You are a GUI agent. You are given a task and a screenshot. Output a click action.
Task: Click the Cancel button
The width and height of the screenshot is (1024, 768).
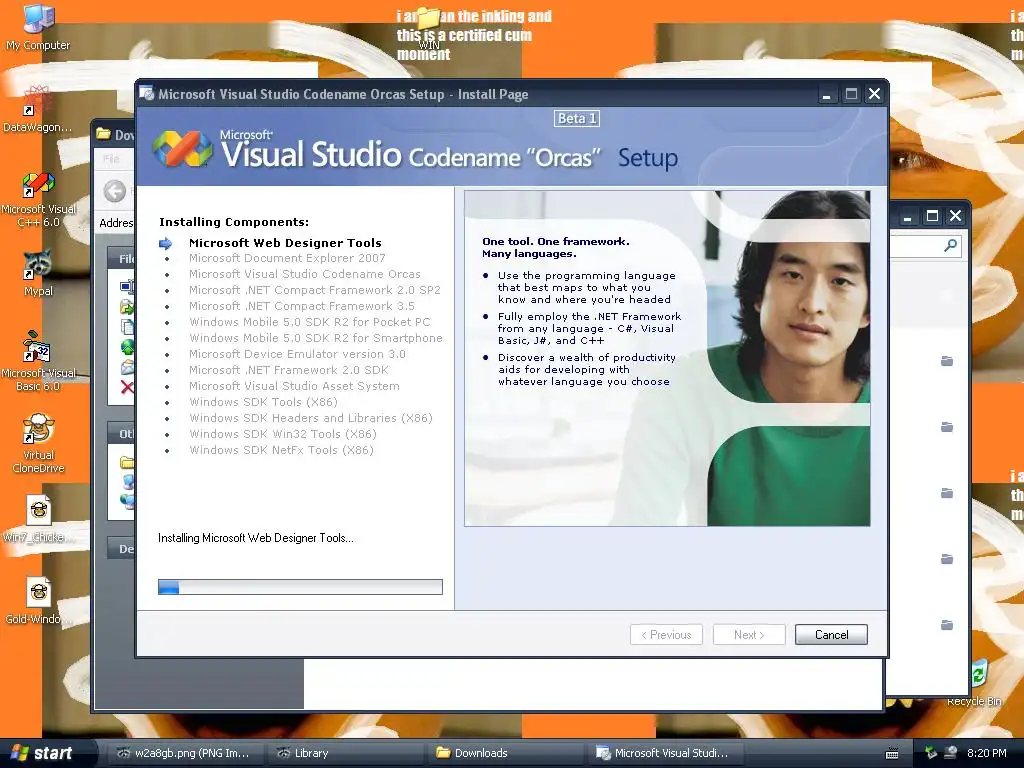[831, 634]
